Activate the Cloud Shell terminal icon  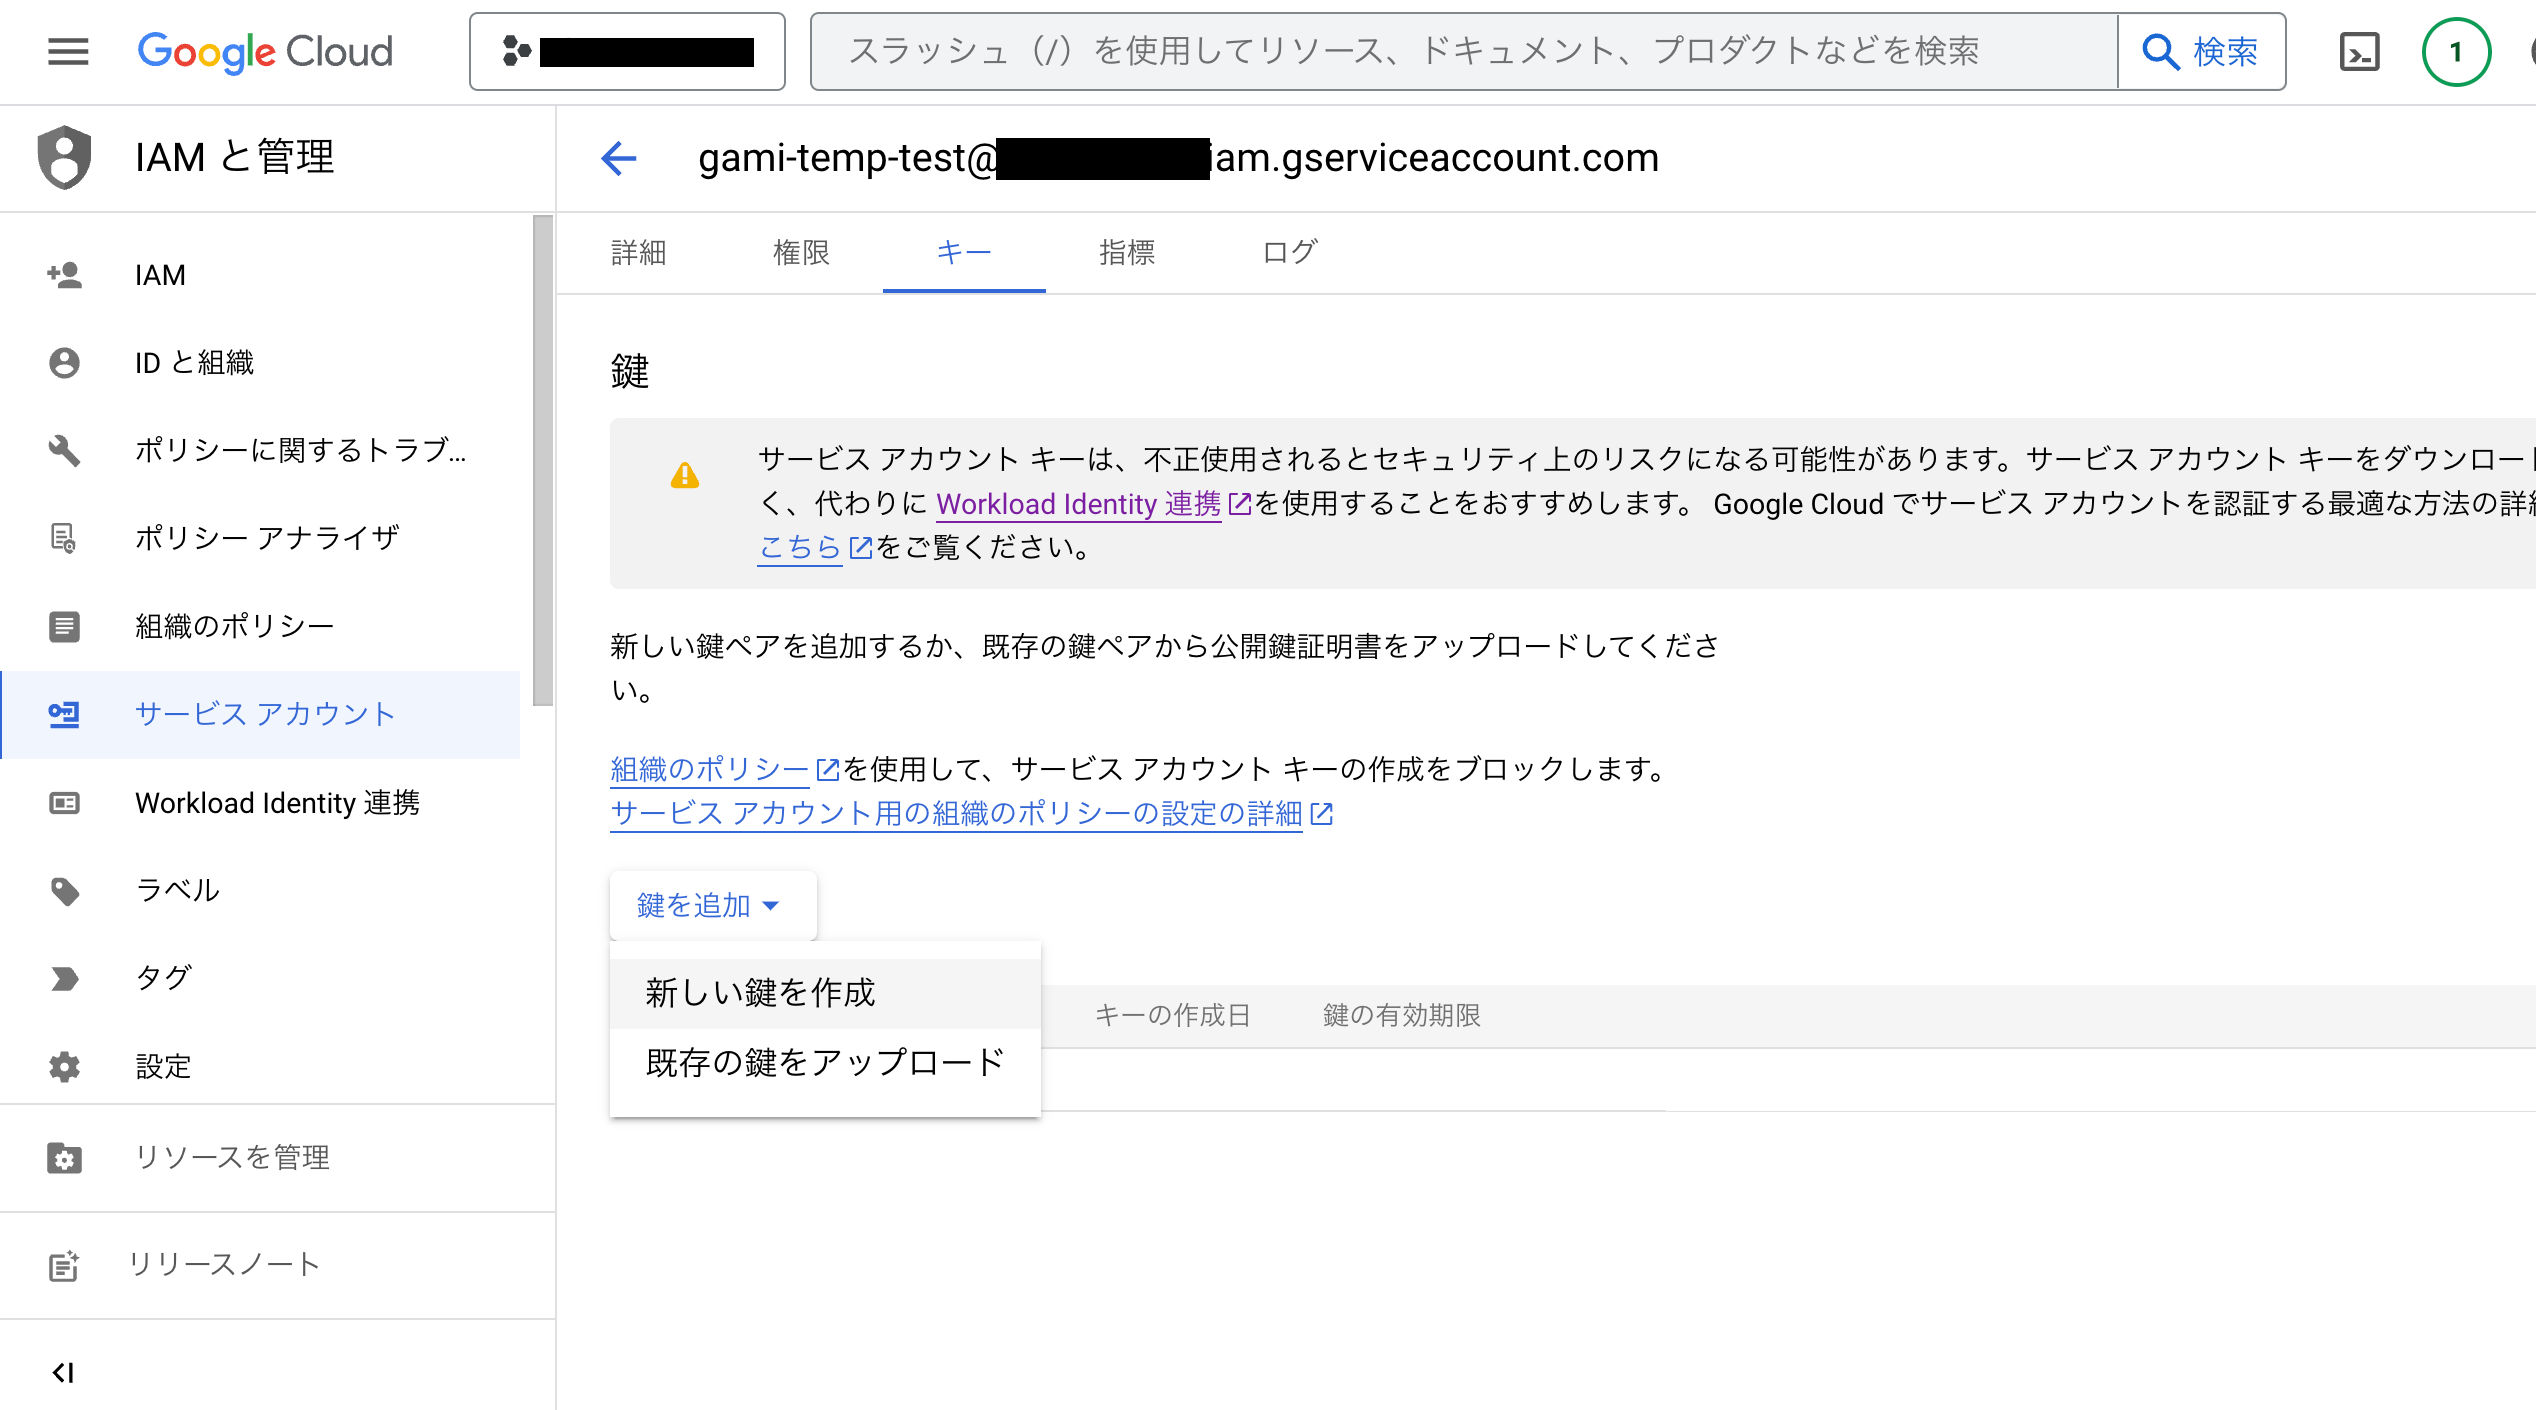[x=2360, y=52]
